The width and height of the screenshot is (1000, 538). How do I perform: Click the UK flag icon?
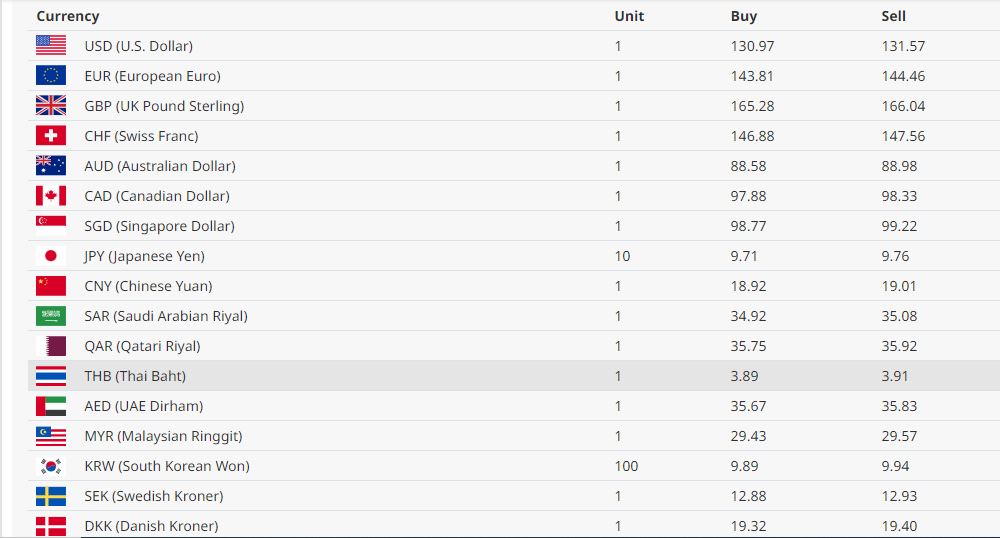[x=51, y=105]
